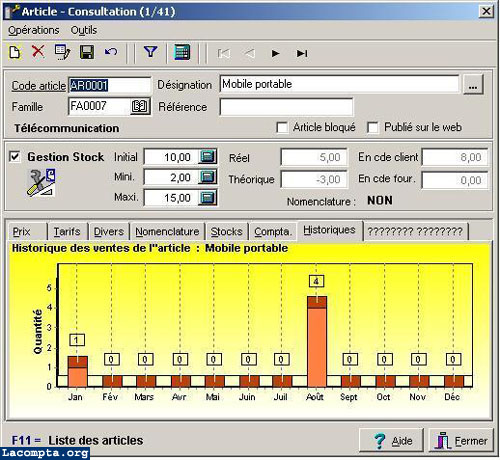The height and width of the screenshot is (460, 500).
Task: Click the Août sales bar in chart
Action: (316, 341)
